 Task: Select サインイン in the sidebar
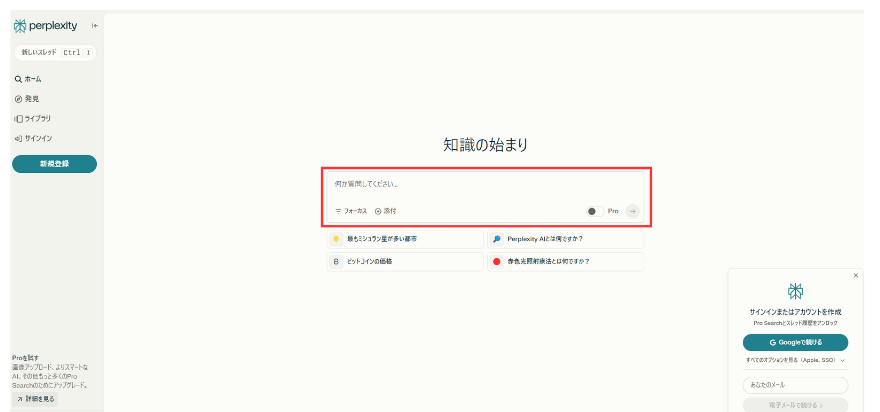(x=33, y=138)
